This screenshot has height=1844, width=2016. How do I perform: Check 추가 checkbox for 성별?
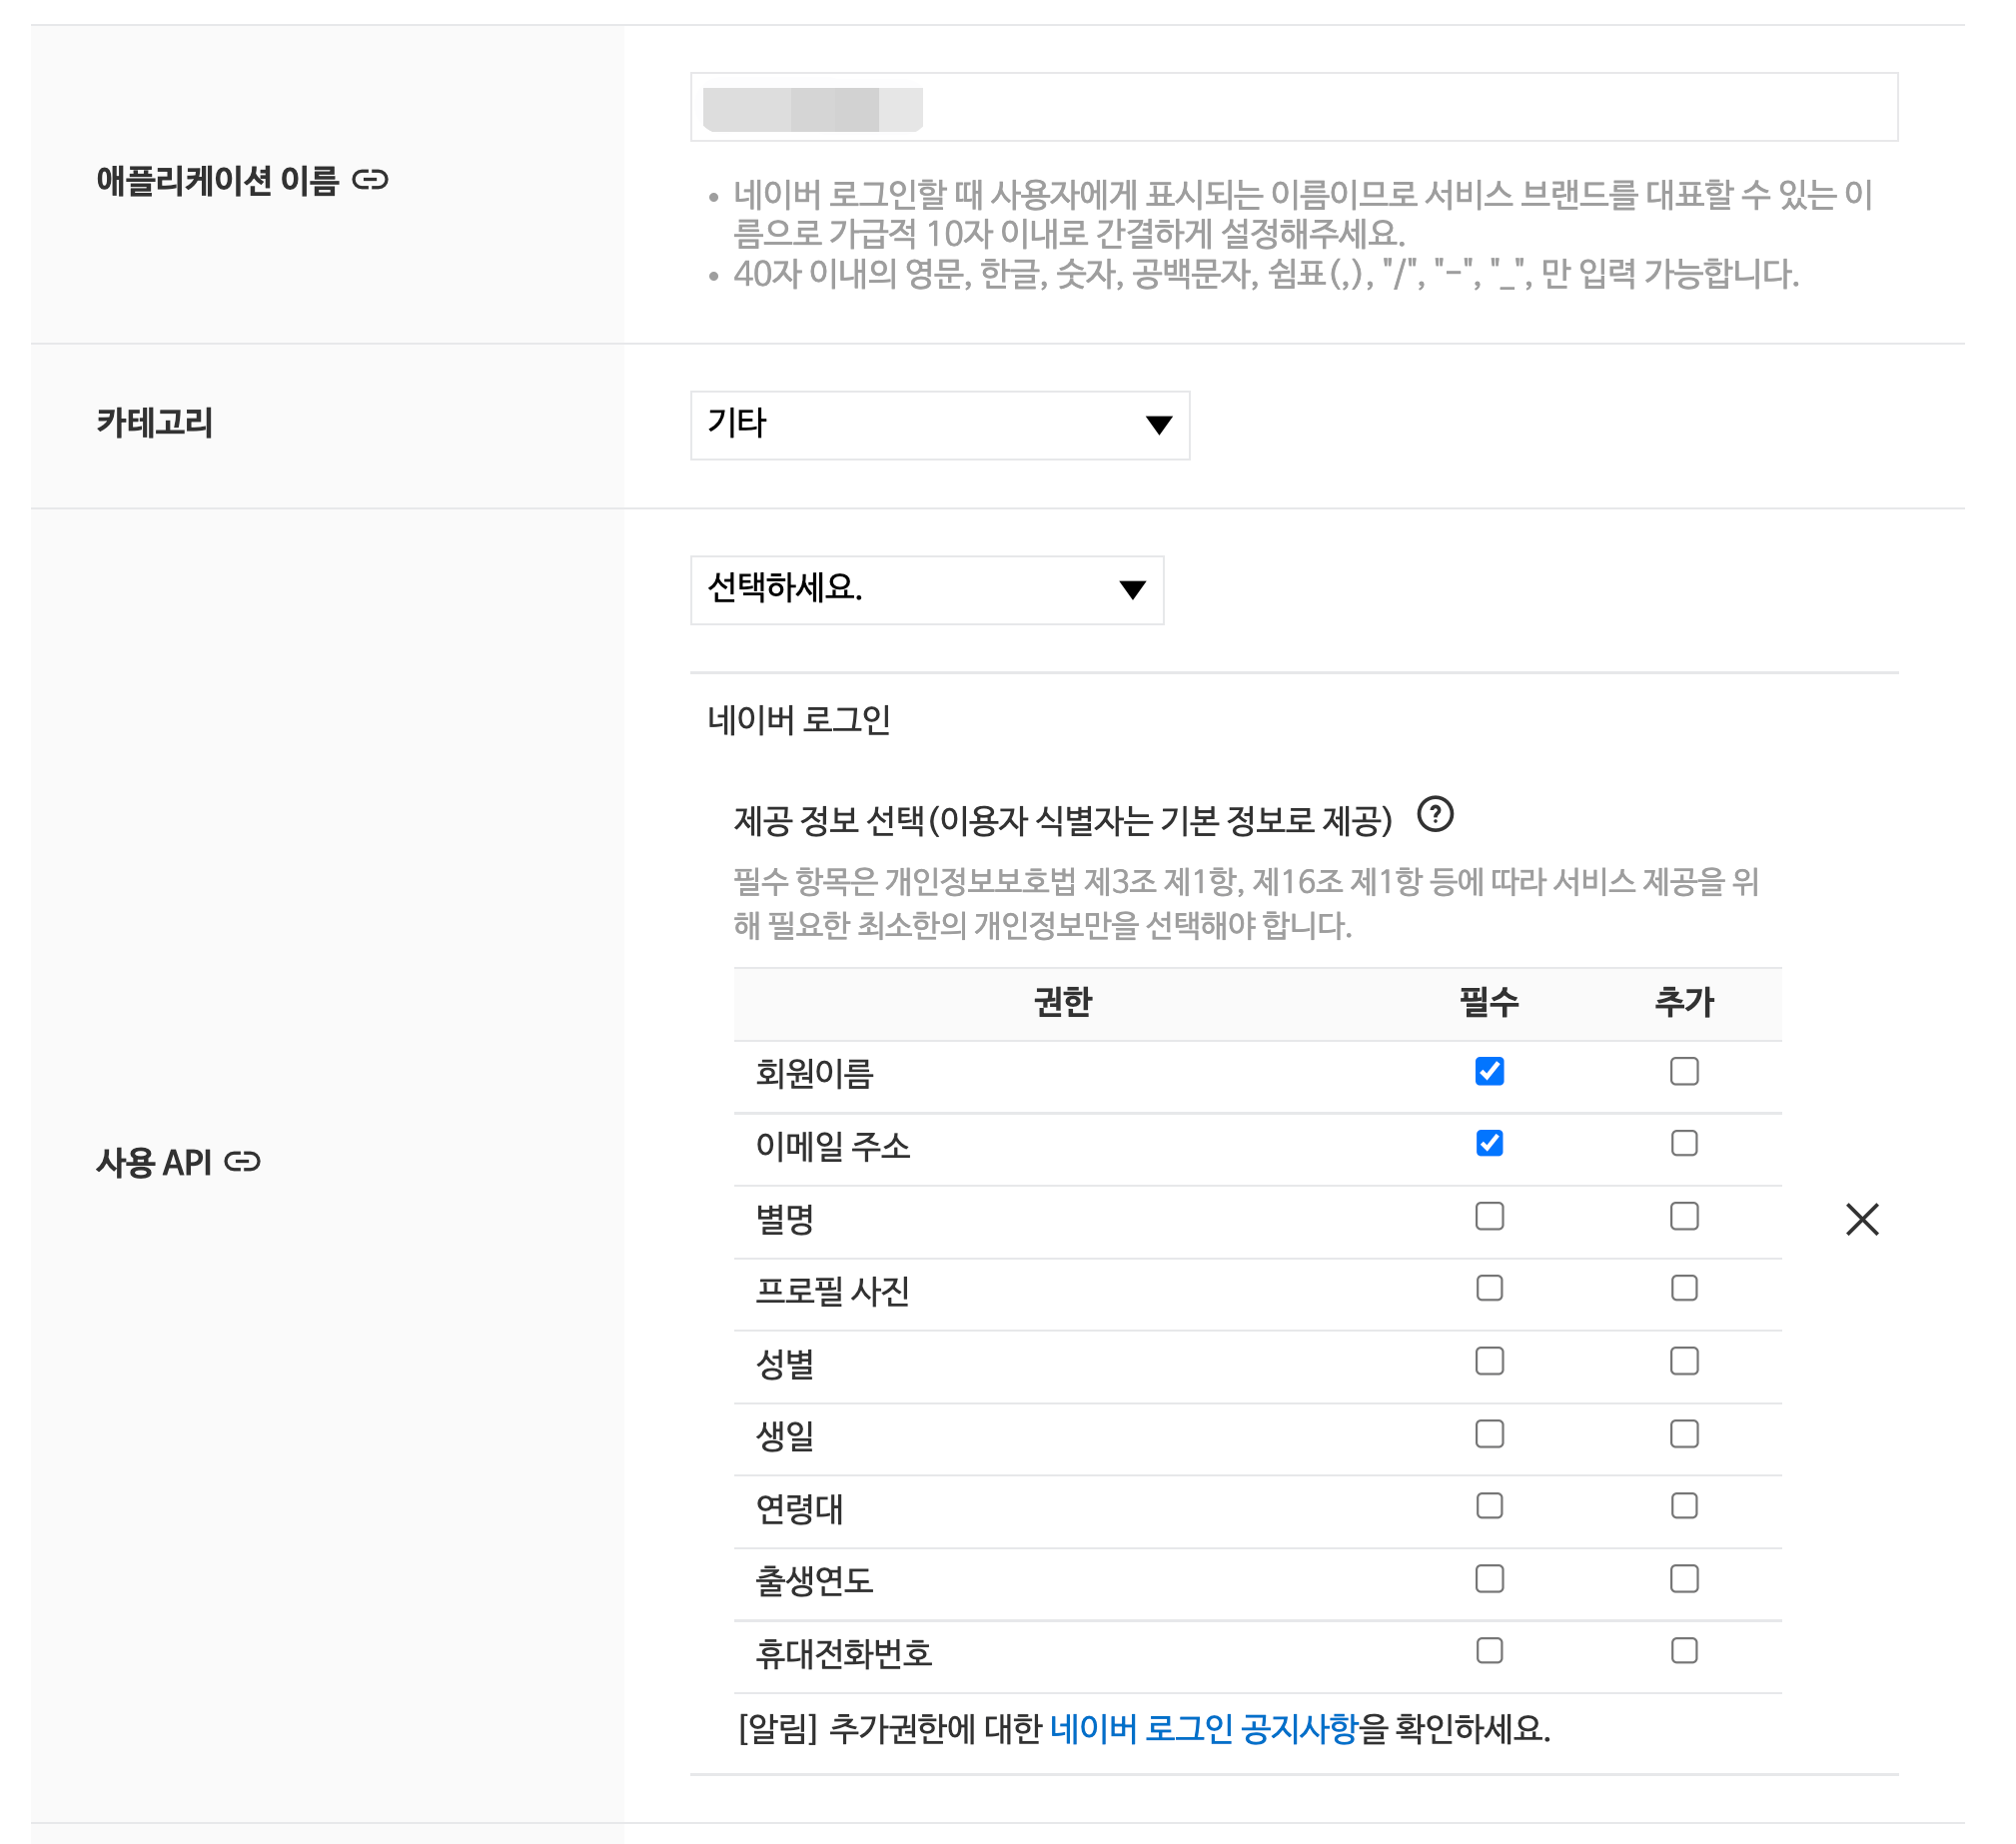[1684, 1361]
